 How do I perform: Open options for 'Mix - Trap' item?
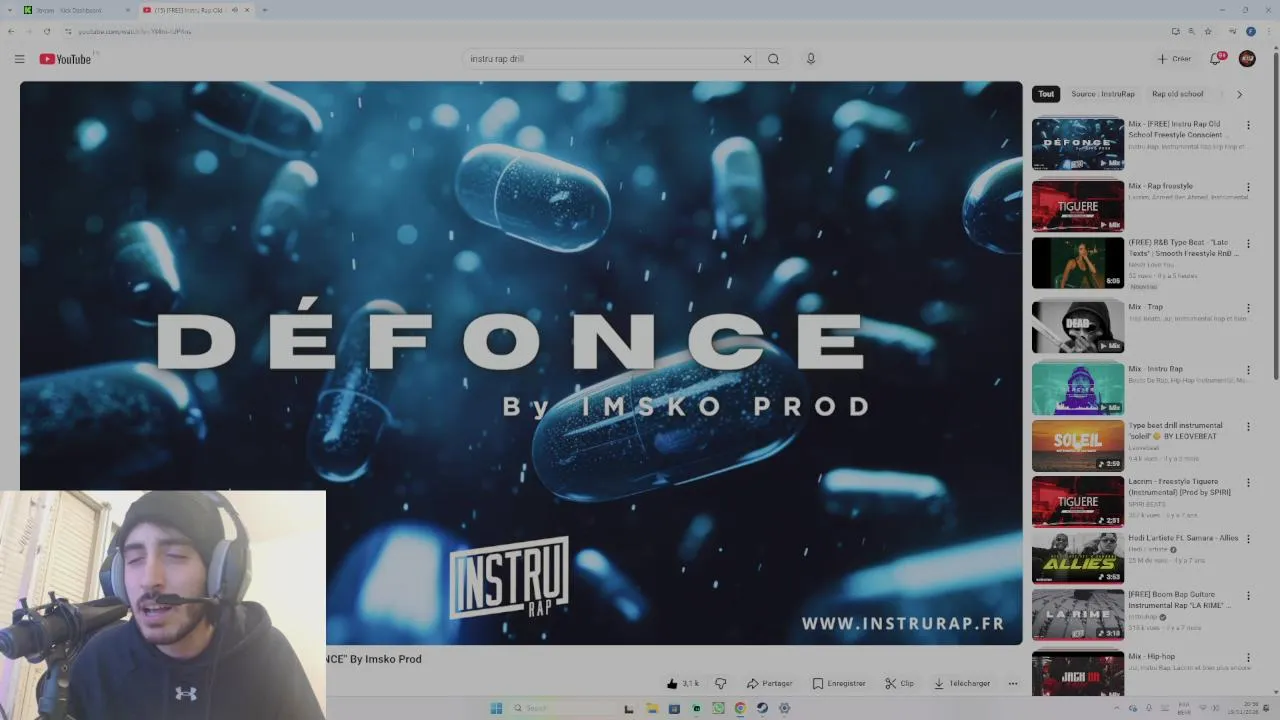pos(1248,308)
